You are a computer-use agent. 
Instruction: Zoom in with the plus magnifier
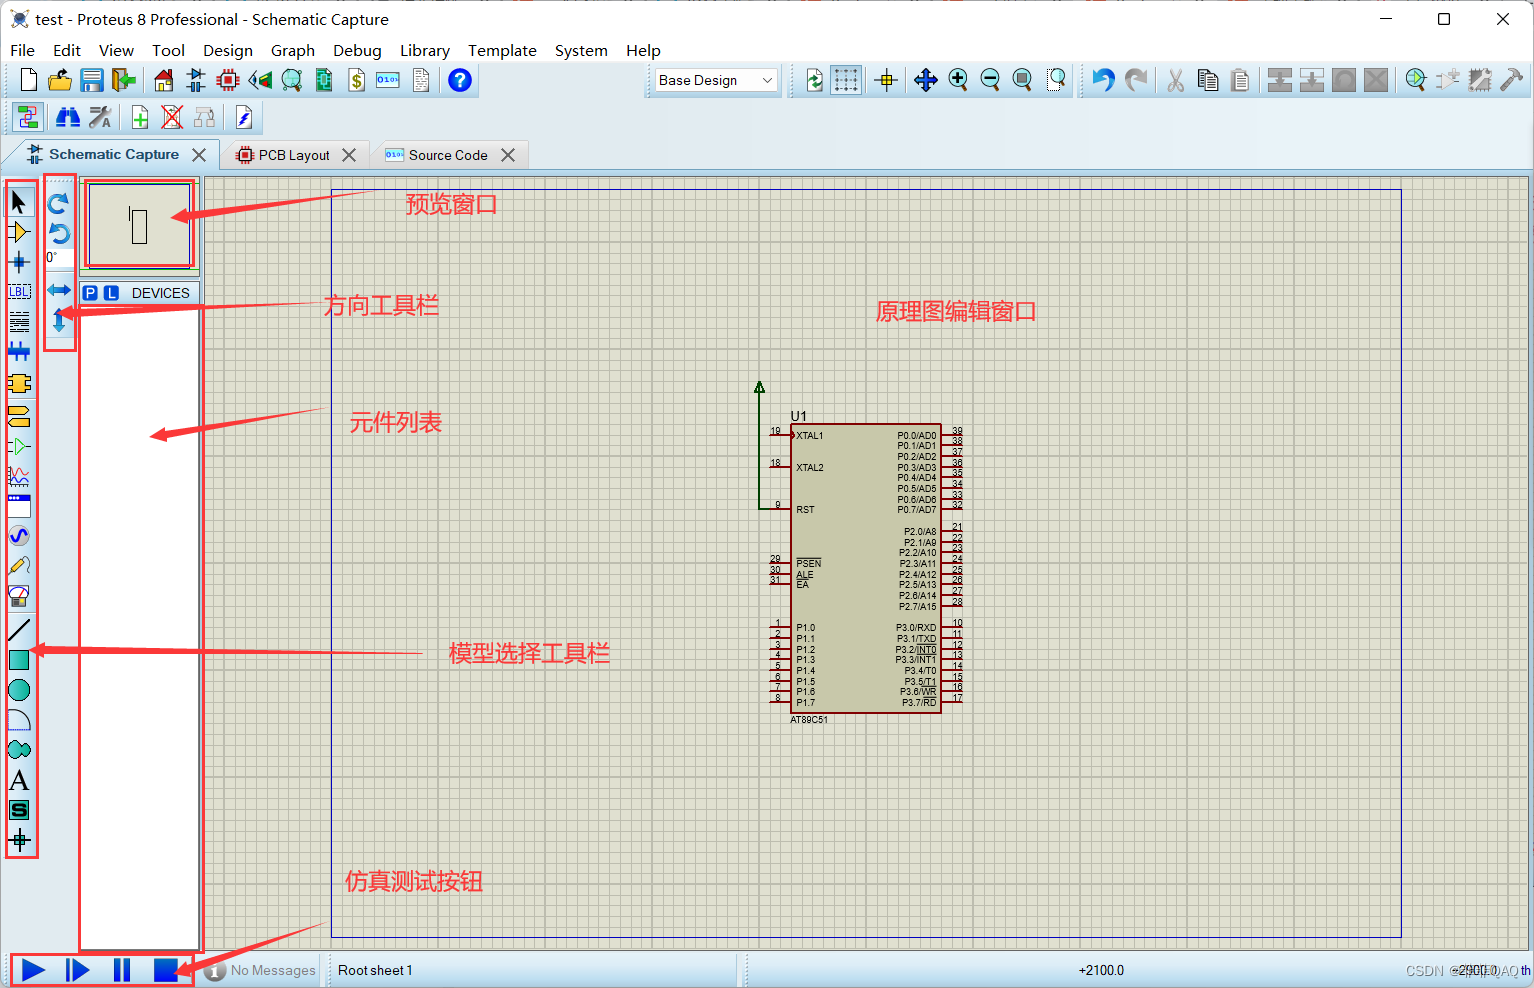(958, 80)
